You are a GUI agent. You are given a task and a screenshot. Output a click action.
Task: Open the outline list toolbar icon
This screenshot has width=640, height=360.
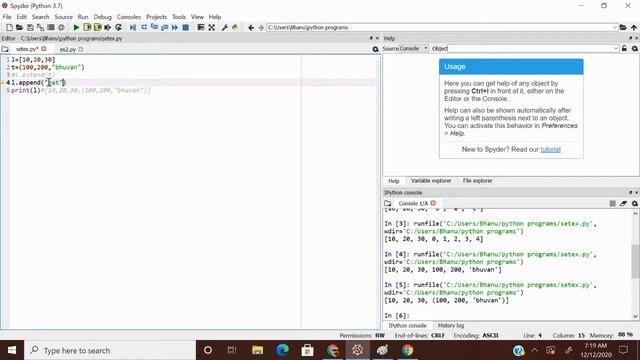(51, 27)
